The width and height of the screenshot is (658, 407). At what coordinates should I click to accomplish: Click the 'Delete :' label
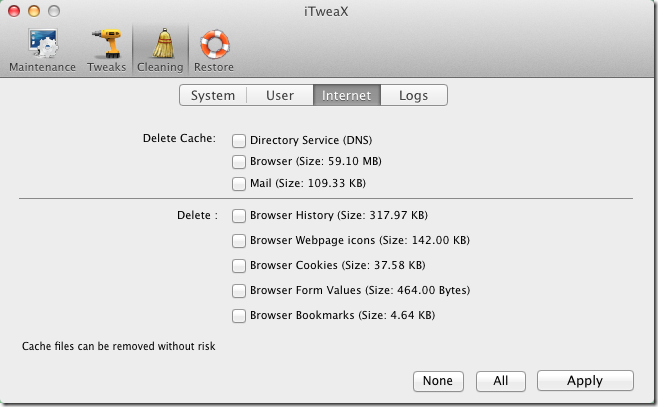click(197, 215)
